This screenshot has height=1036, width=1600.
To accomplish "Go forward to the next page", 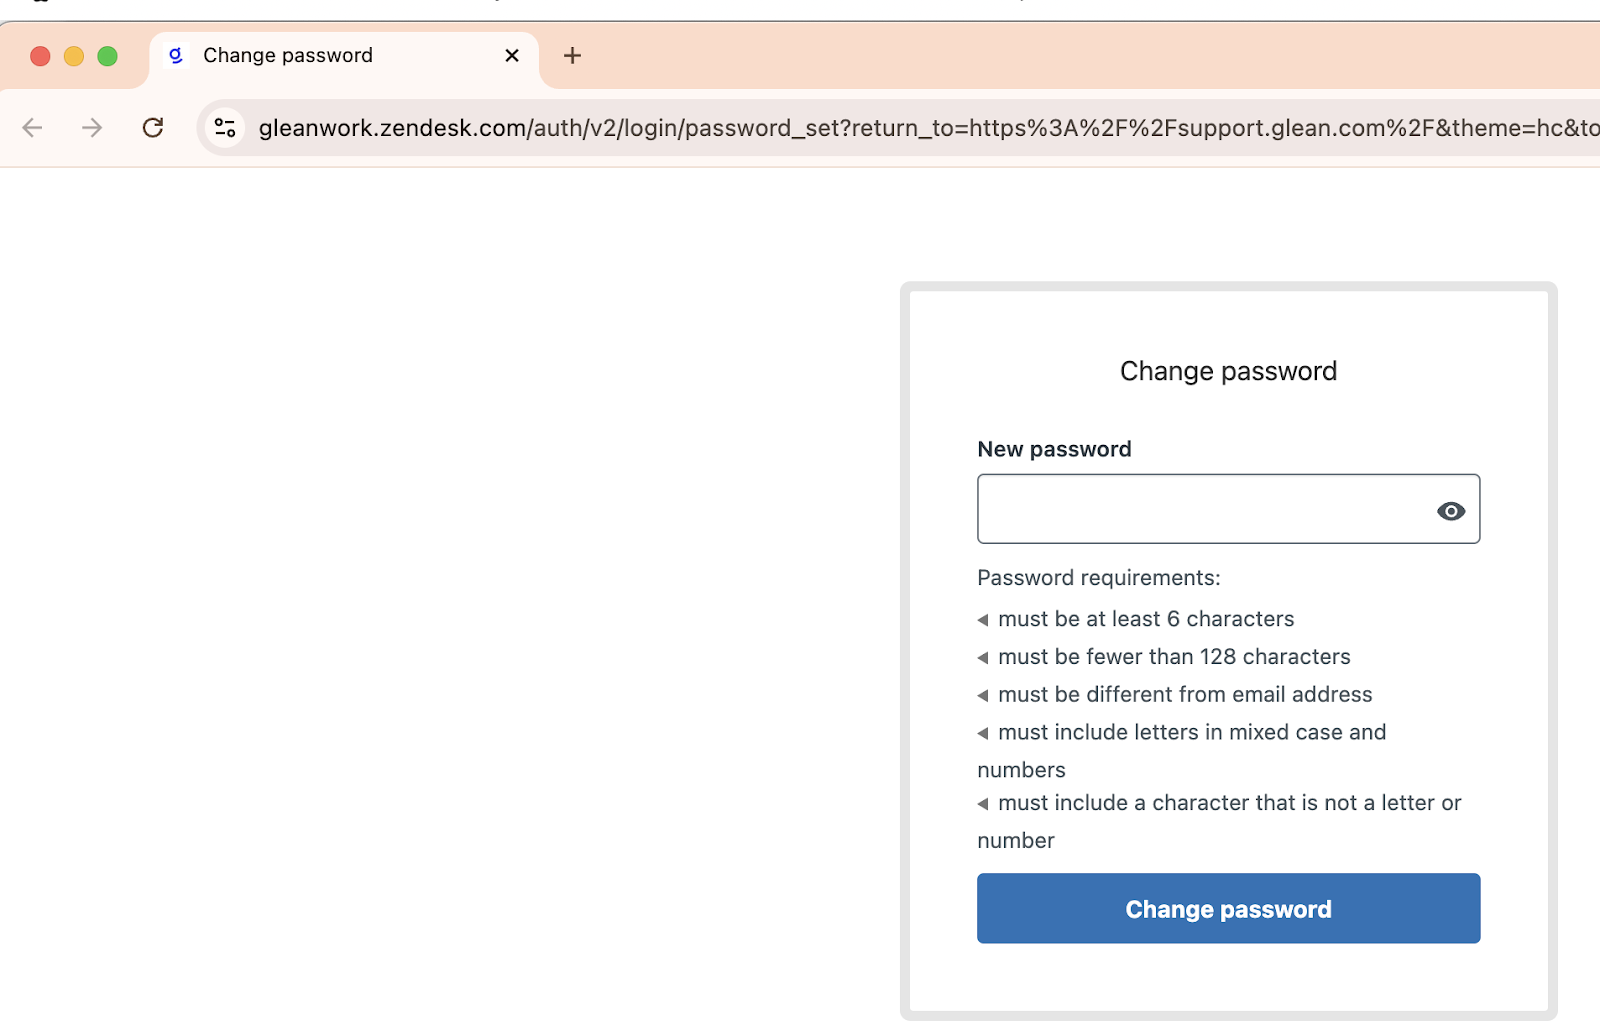I will tap(92, 127).
